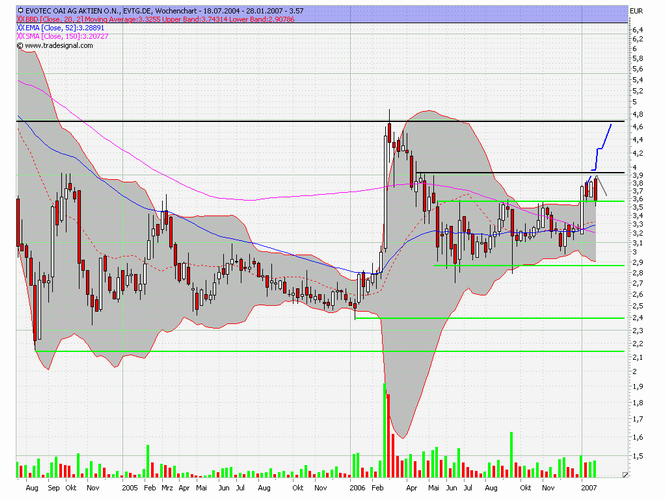Click the Mrz label on time axis
Screen dimensions: 666x499
click(167, 488)
